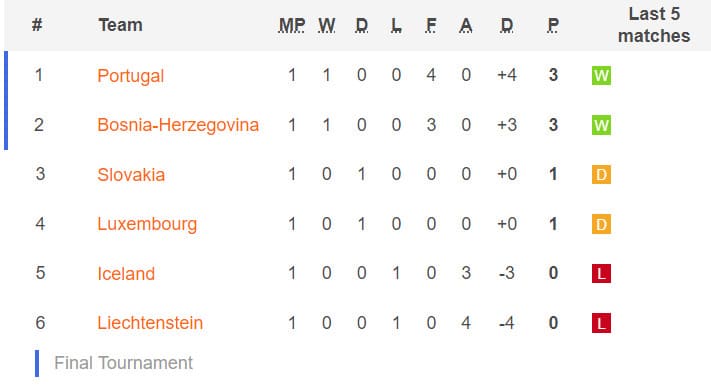Open the Luxembourg team link
The image size is (711, 391).
point(147,224)
